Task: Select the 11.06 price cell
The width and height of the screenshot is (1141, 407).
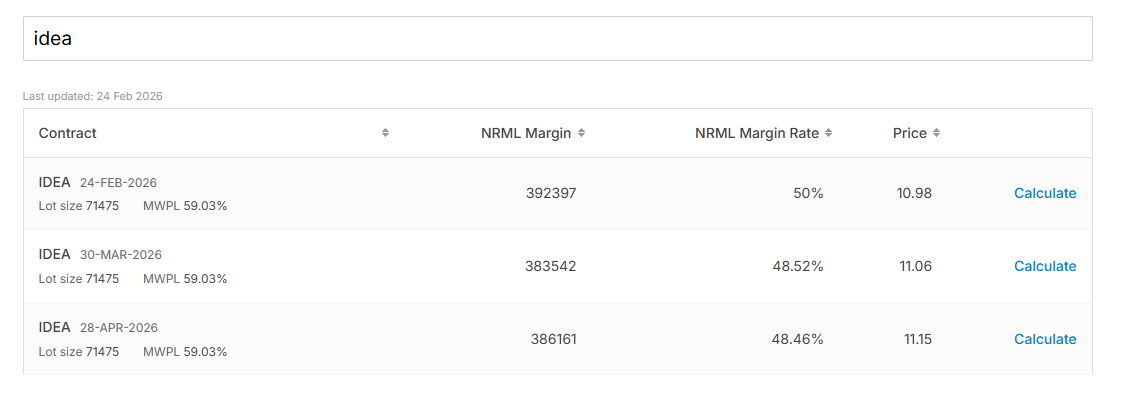Action: coord(914,266)
